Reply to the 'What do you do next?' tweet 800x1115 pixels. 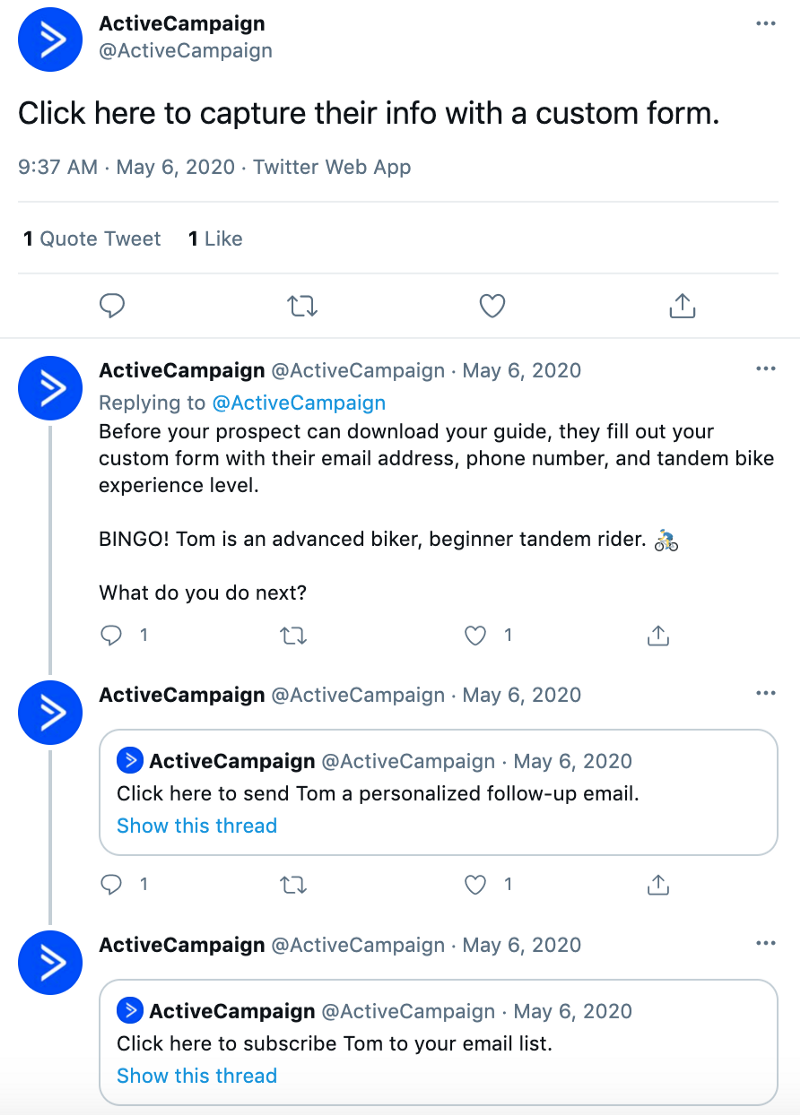pyautogui.click(x=113, y=635)
